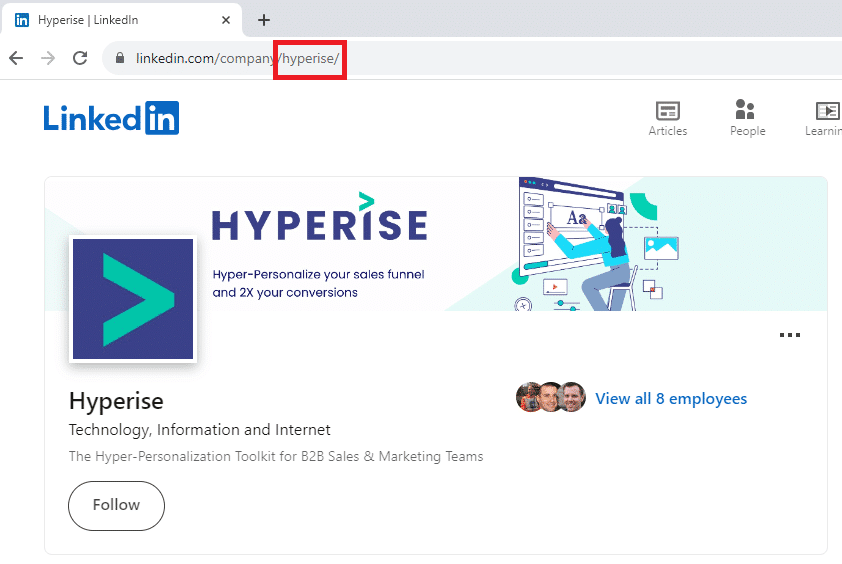Image resolution: width=842 pixels, height=564 pixels.
Task: Click the Hyperise company name heading
Action: [116, 401]
